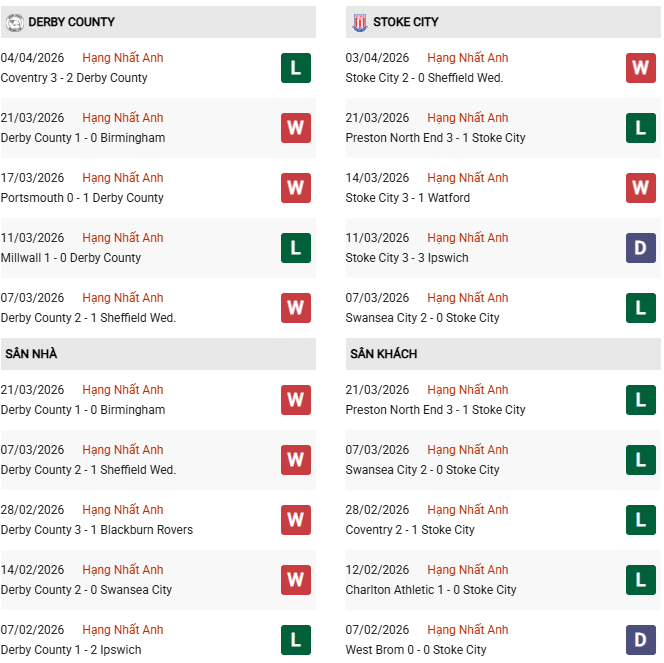This screenshot has height=663, width=664.
Task: Click L badge for Charlton Athletic 1 - 0 Stoke City
Action: (x=640, y=580)
